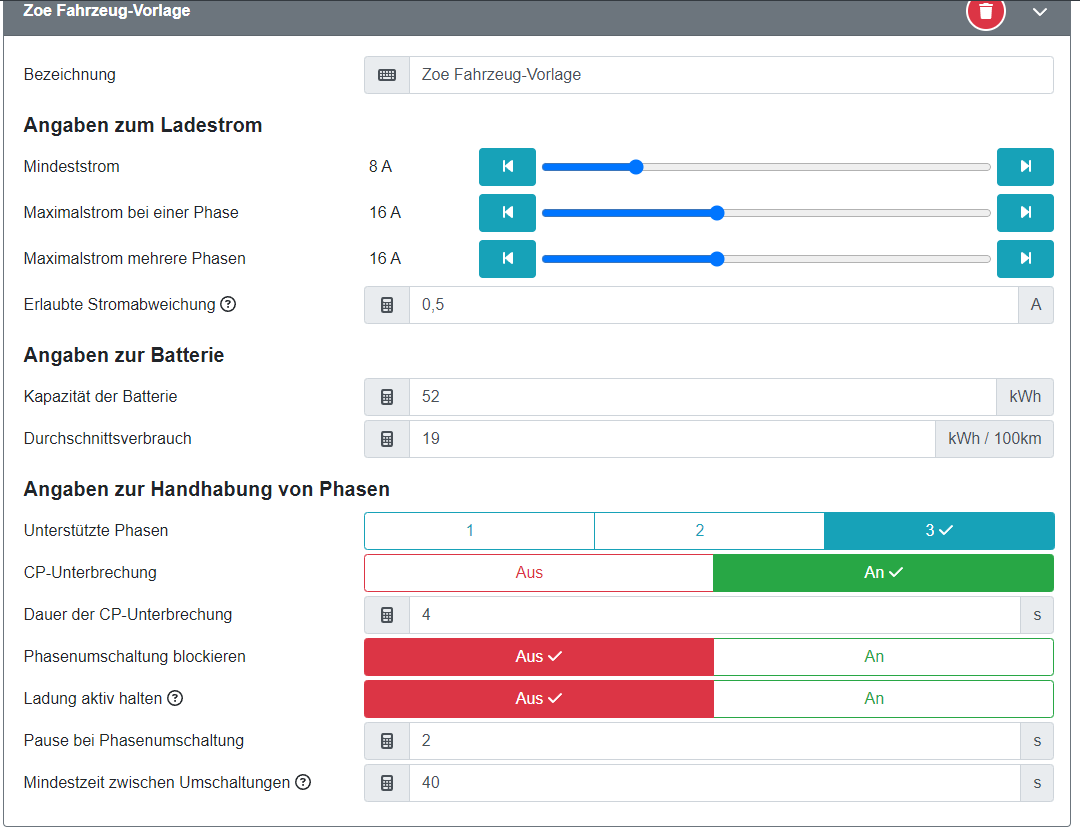This screenshot has height=832, width=1080.
Task: Decrease Mindeststrom with the left step button
Action: click(x=507, y=167)
